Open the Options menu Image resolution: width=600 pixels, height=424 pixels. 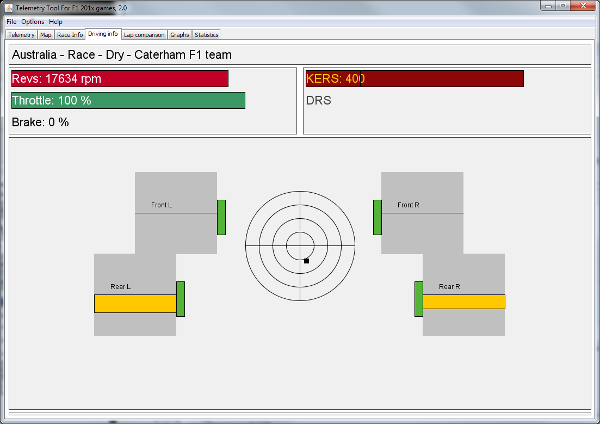33,21
